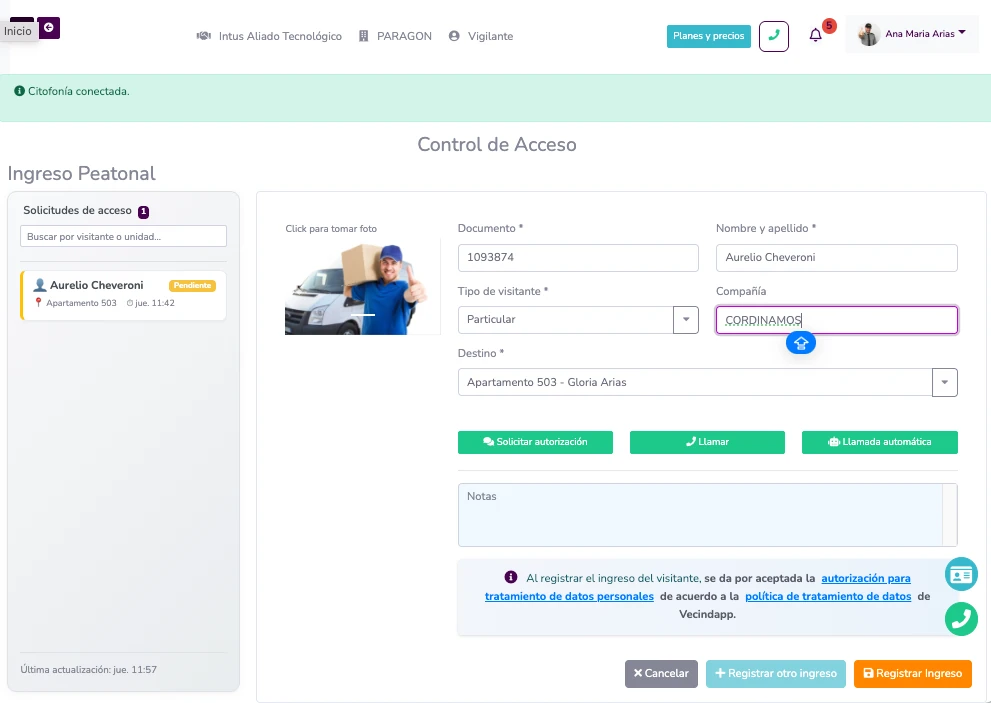Open the notifications bell with 5 alerts
The height and width of the screenshot is (703, 991).
(x=817, y=36)
